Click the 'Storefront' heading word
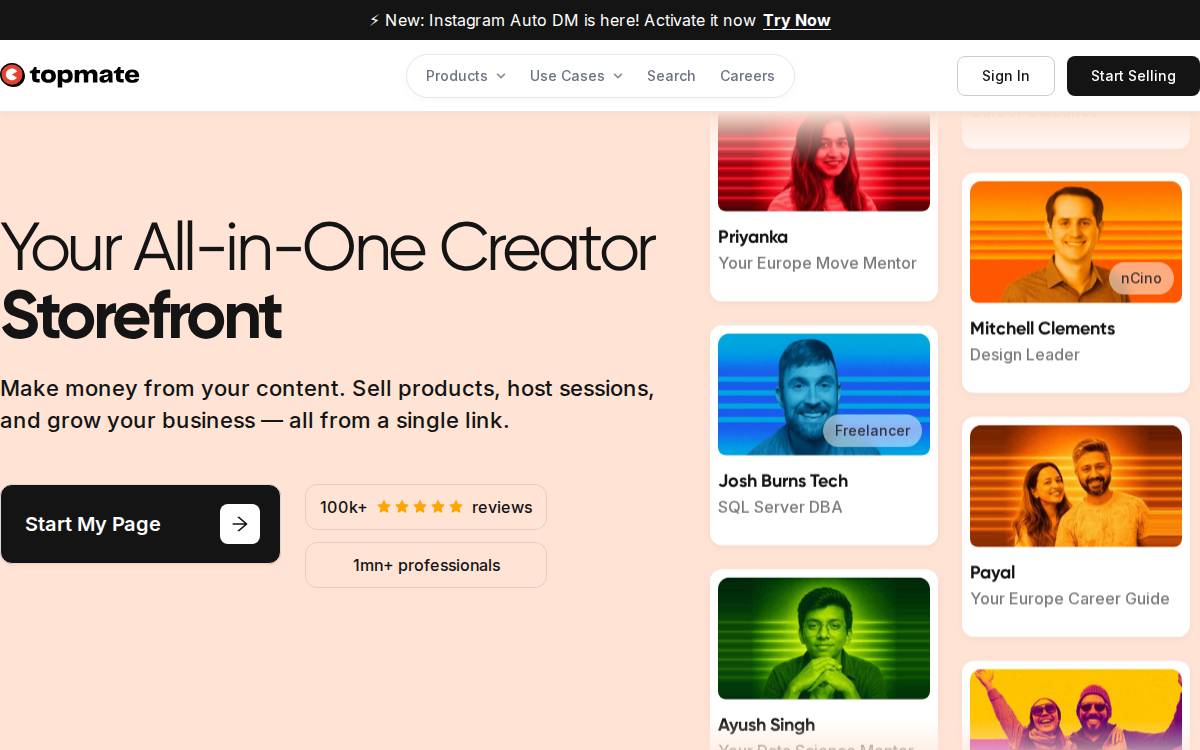 point(141,315)
